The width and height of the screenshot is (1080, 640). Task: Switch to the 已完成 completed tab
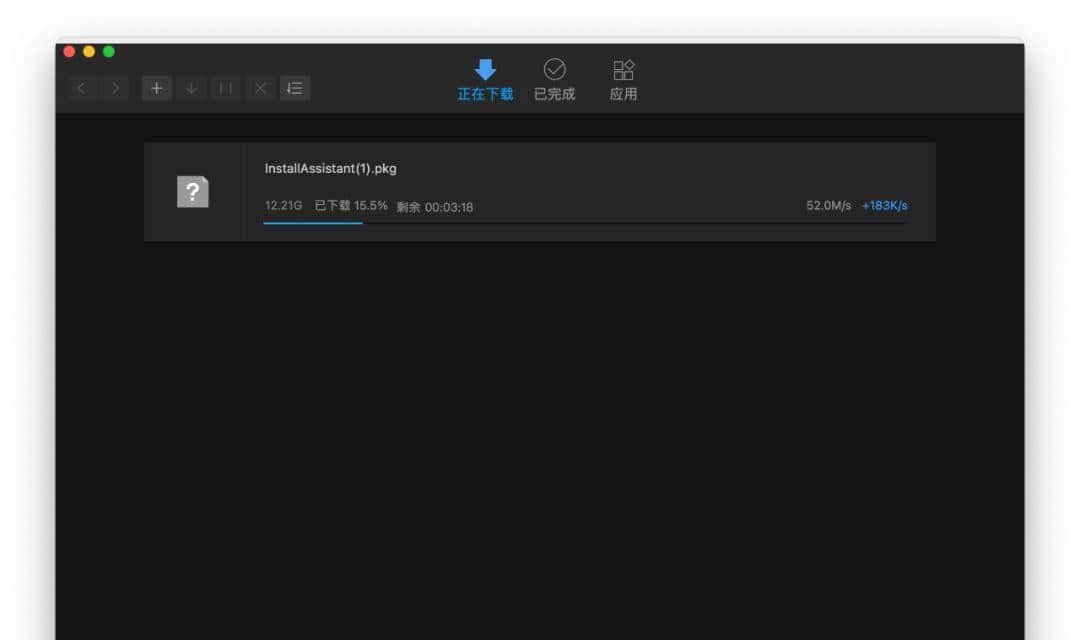(554, 92)
